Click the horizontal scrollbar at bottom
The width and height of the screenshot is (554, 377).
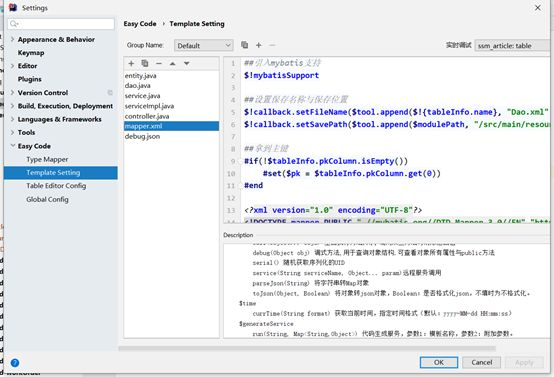pos(307,348)
